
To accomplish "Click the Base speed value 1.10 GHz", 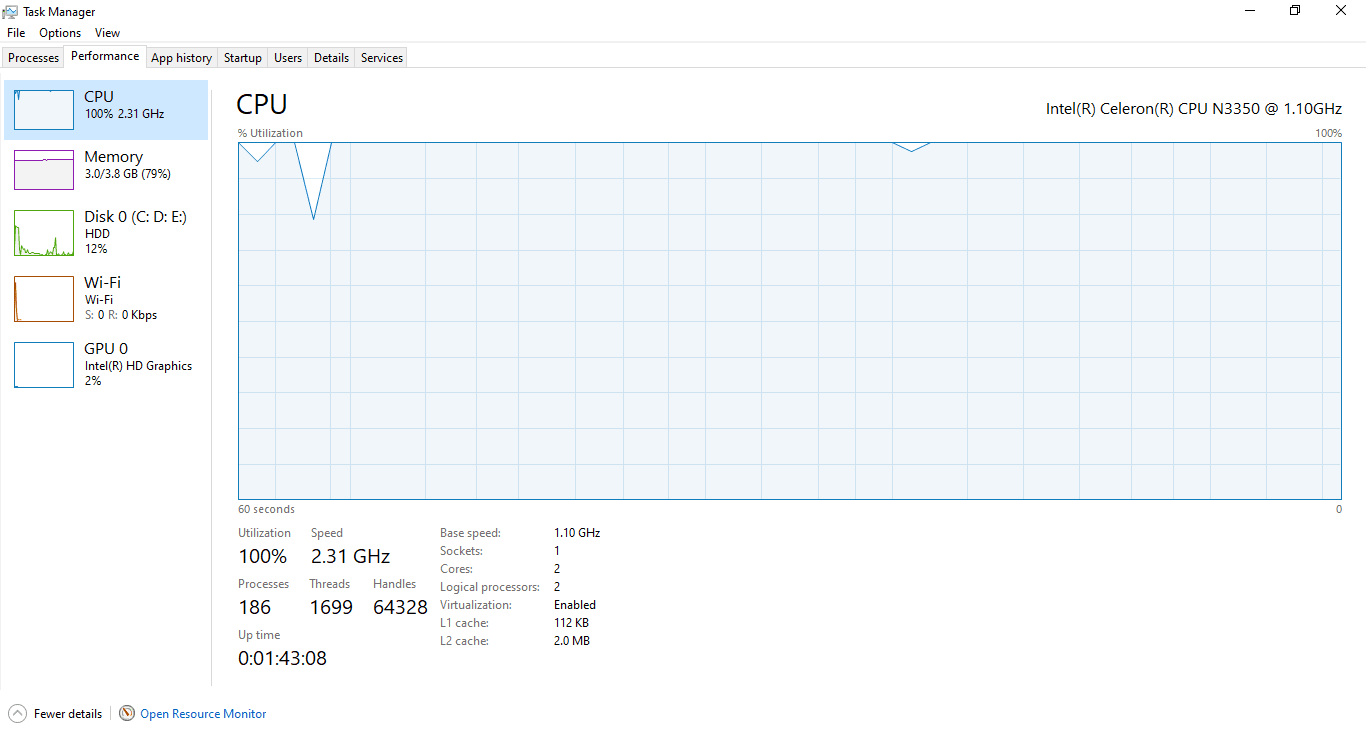I will [x=577, y=533].
